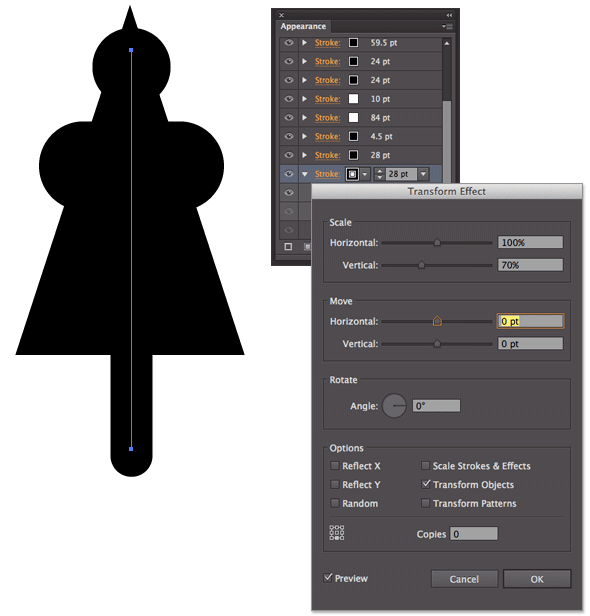
Task: Uncheck the Transform Objects checkbox
Action: pyautogui.click(x=426, y=484)
